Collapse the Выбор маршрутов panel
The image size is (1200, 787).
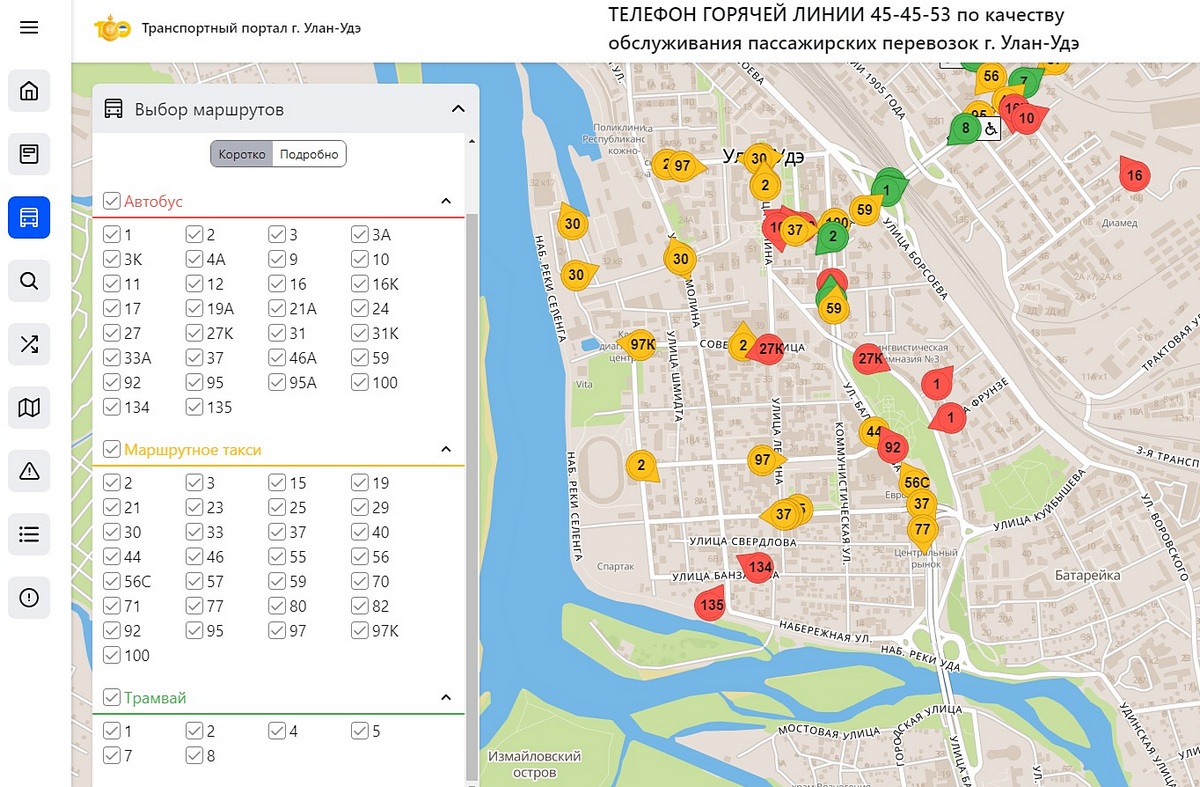458,109
